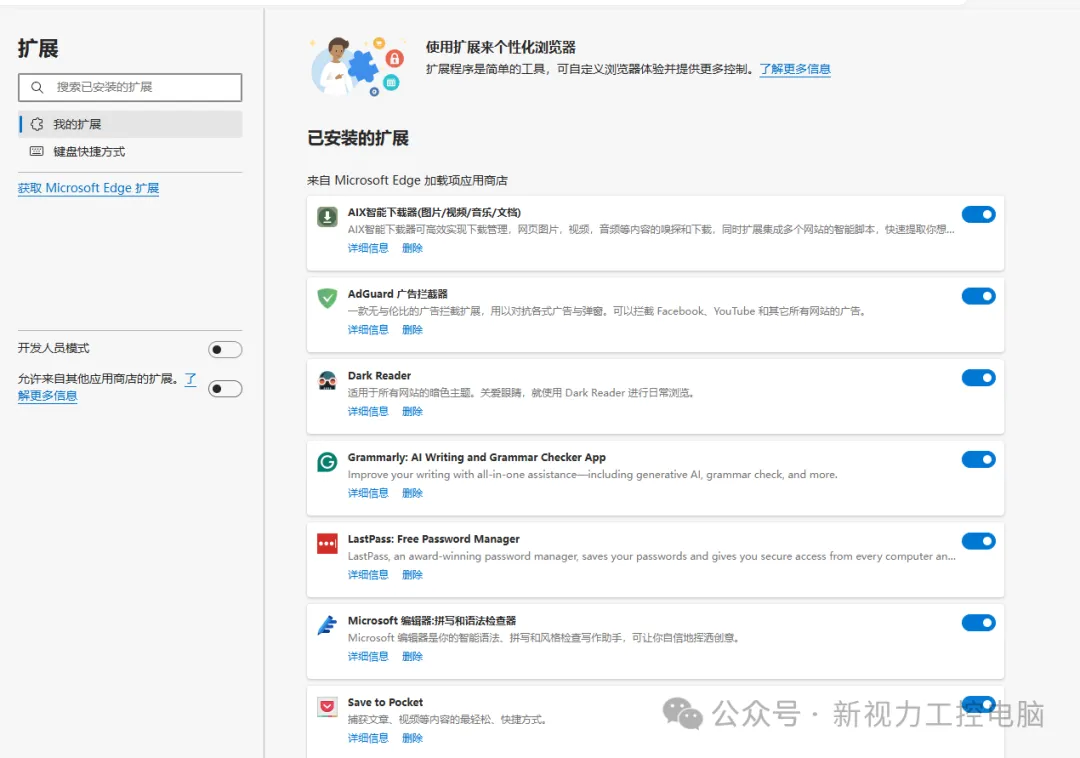Click the search magnifier icon

(37, 87)
